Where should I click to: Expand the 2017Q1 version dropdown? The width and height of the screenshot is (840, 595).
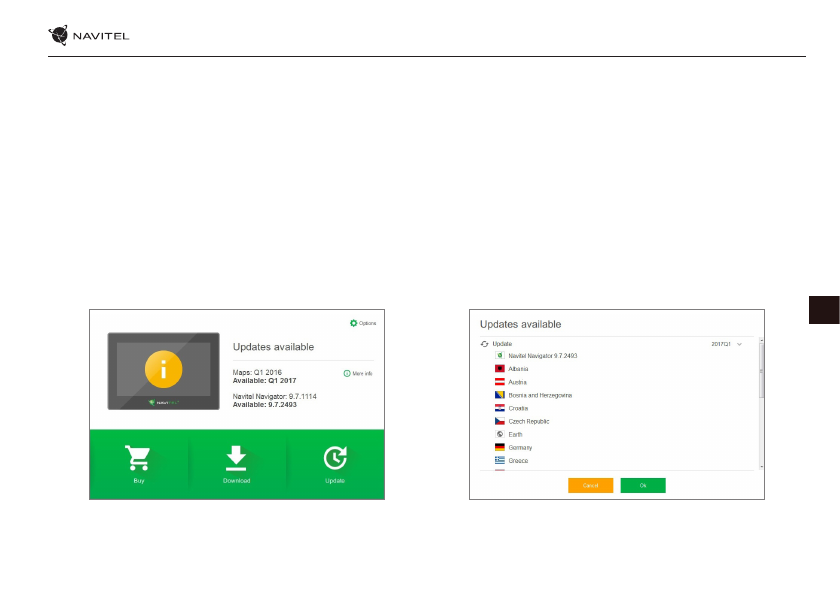tap(739, 344)
